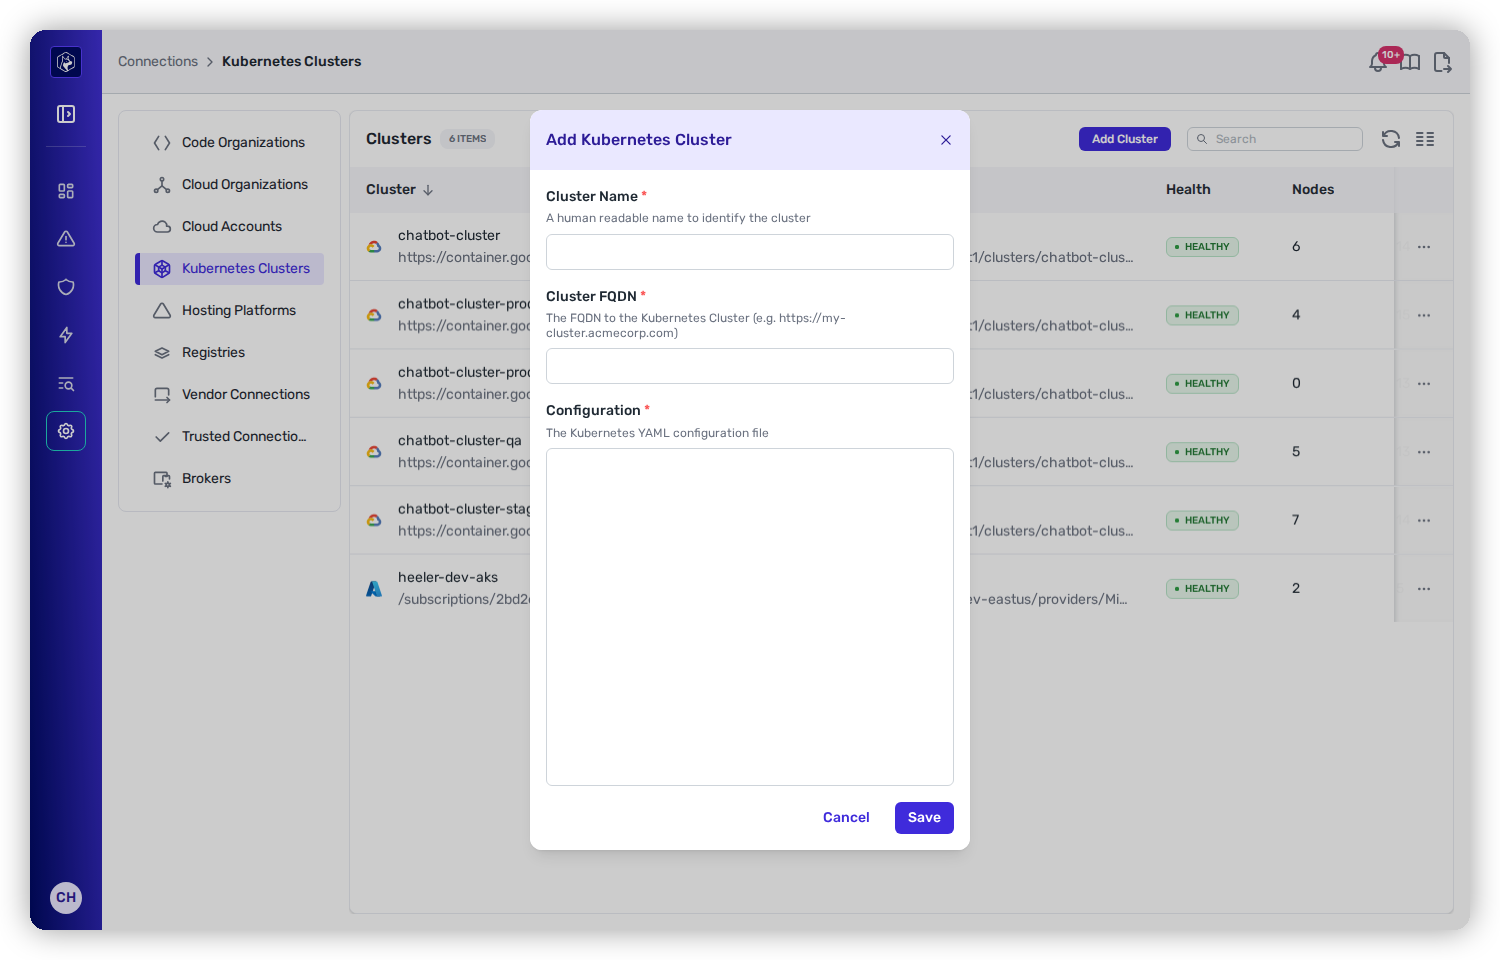The height and width of the screenshot is (960, 1500).
Task: Open the column layout icon beside refresh
Action: pos(1425,139)
